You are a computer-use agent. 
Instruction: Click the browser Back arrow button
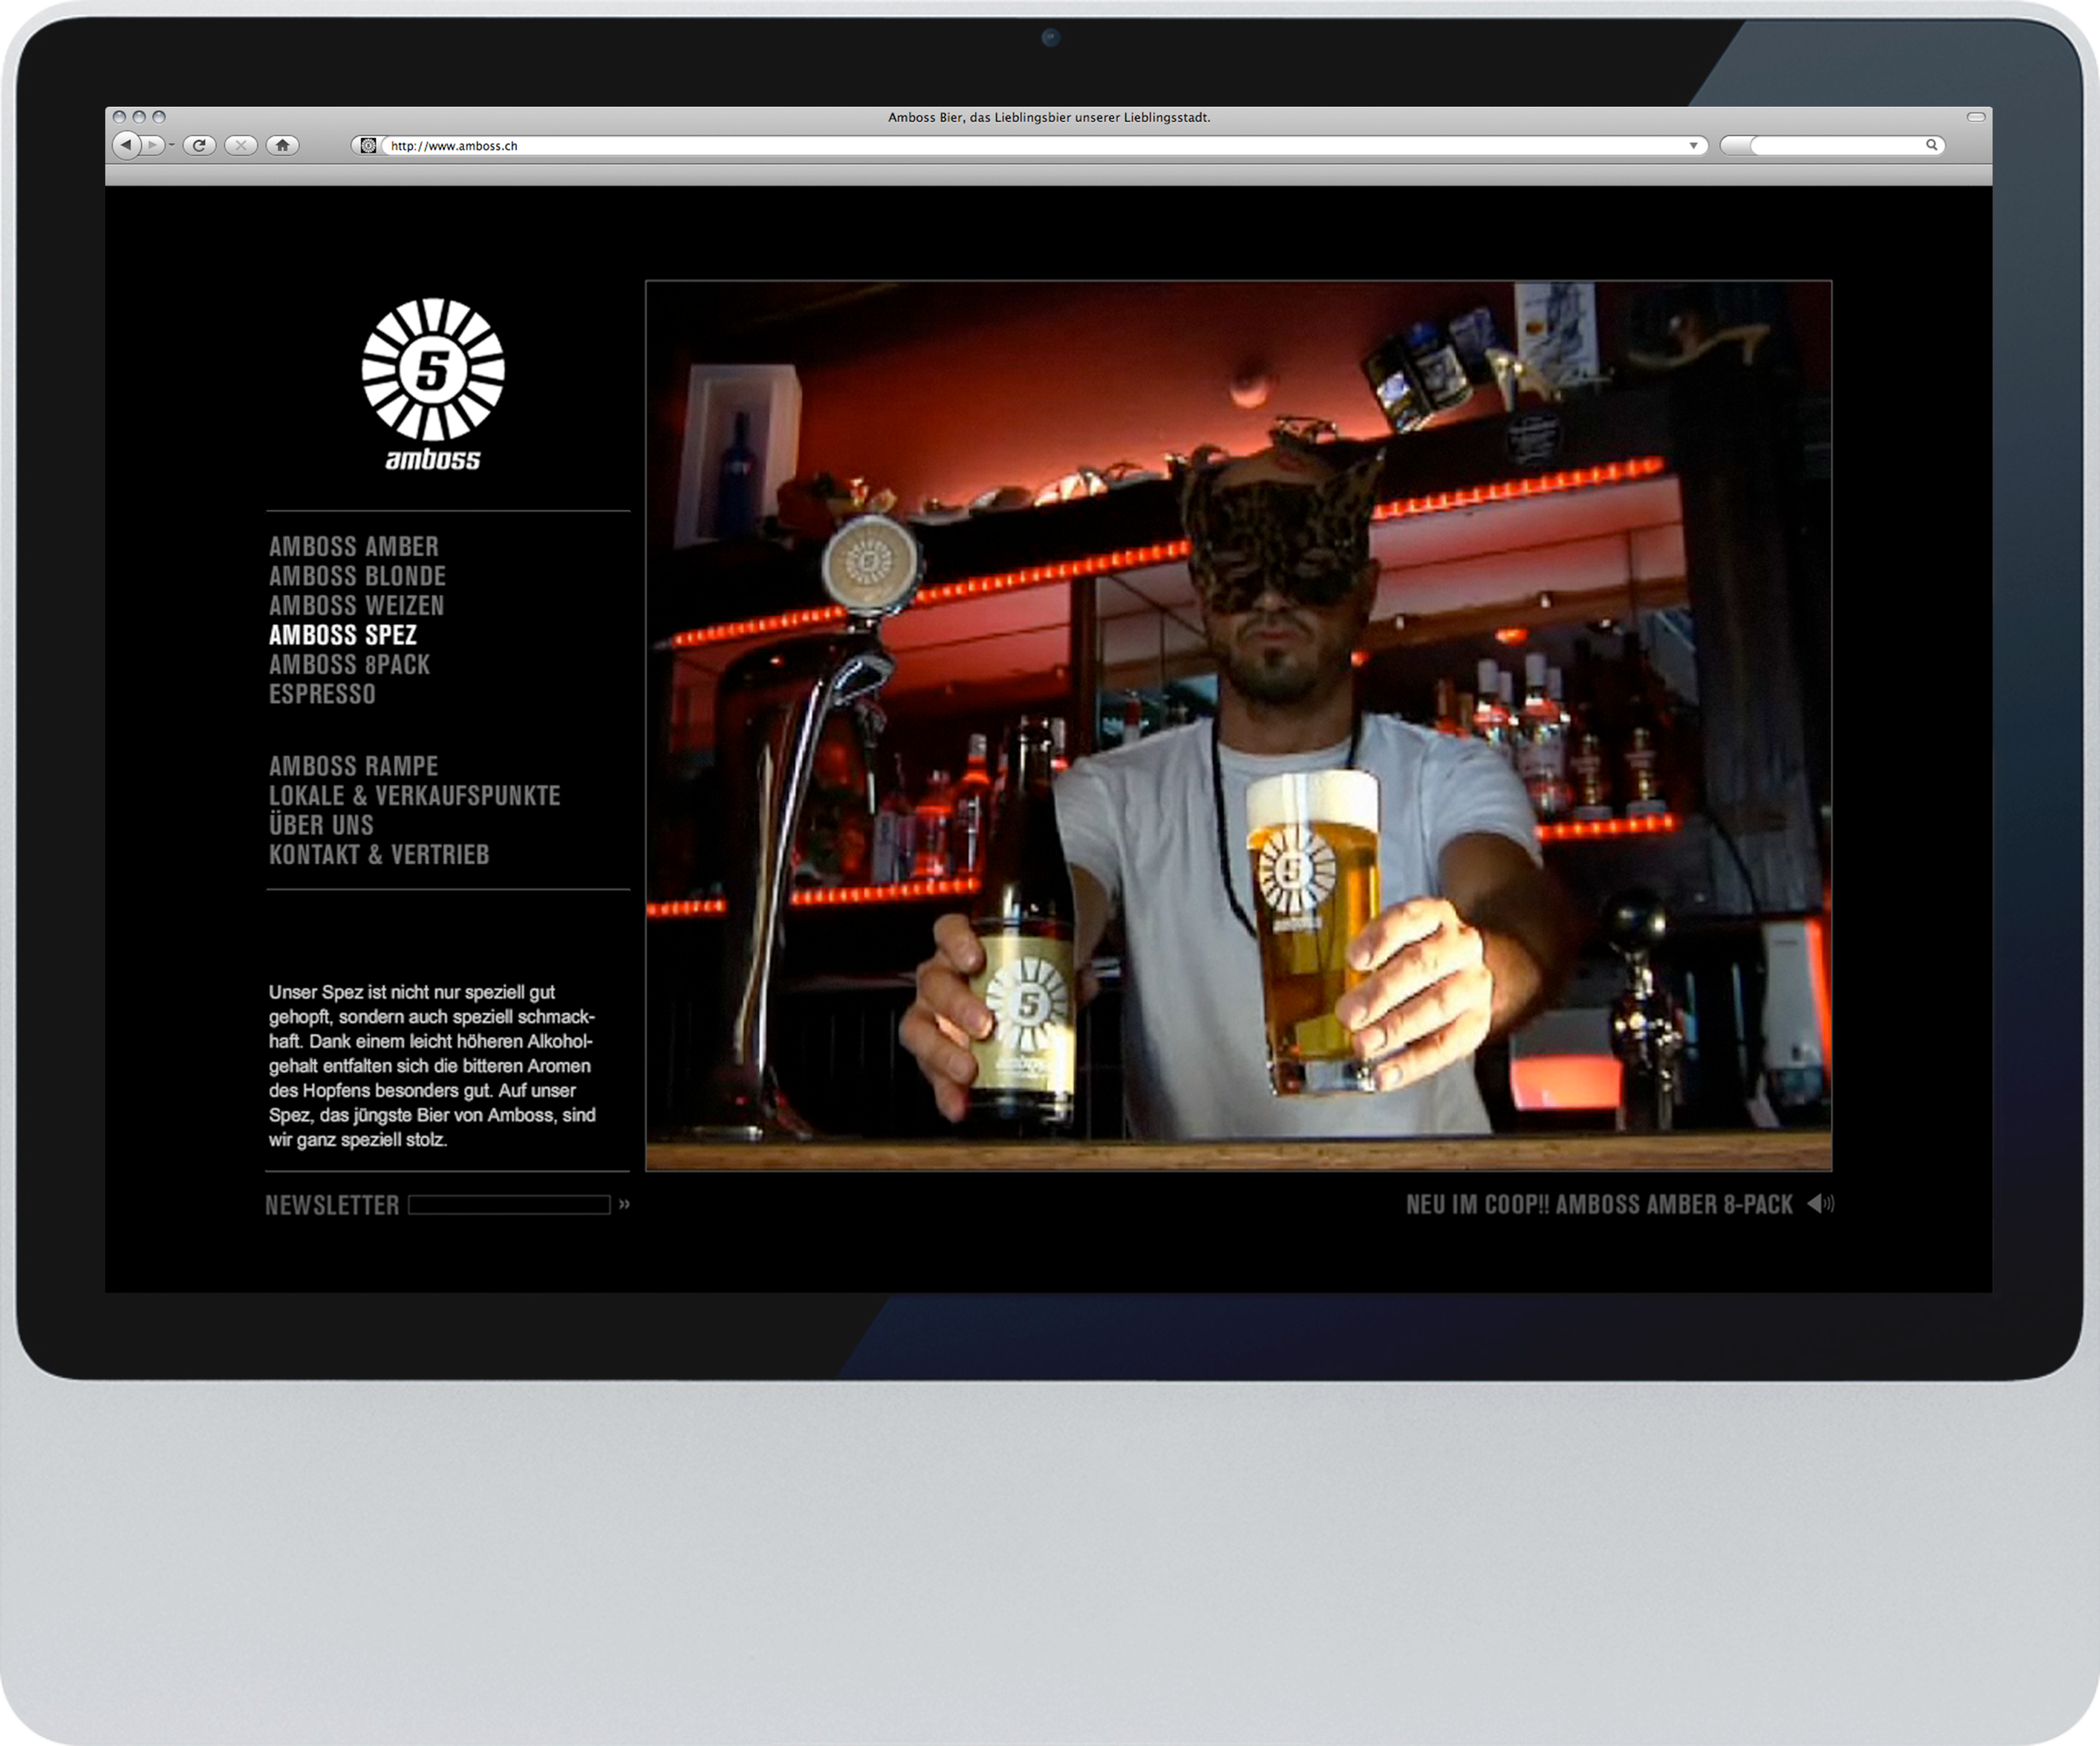point(126,145)
